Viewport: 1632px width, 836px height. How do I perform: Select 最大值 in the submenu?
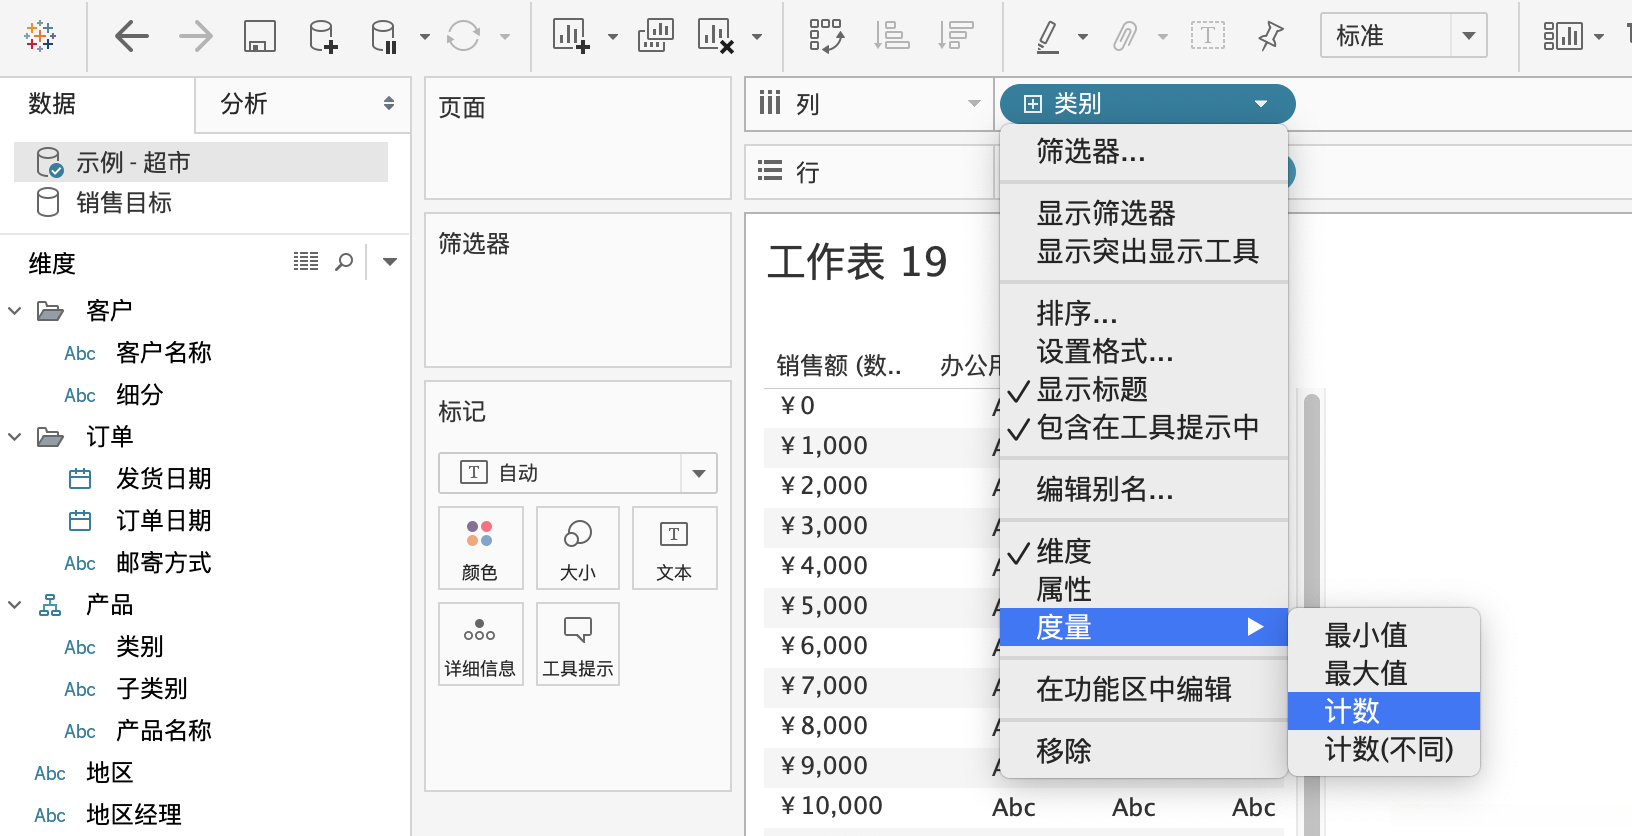[1384, 673]
